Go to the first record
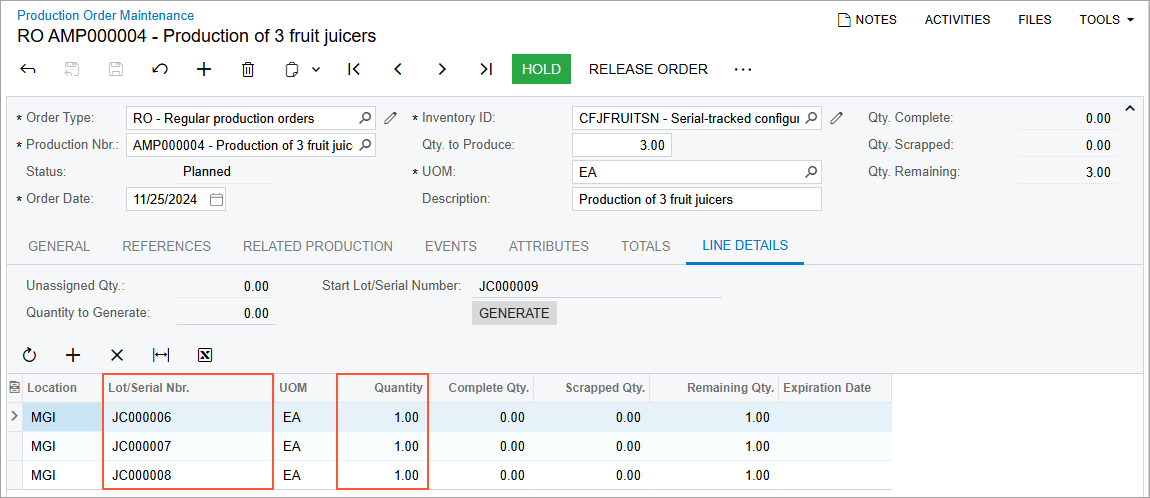 click(353, 69)
